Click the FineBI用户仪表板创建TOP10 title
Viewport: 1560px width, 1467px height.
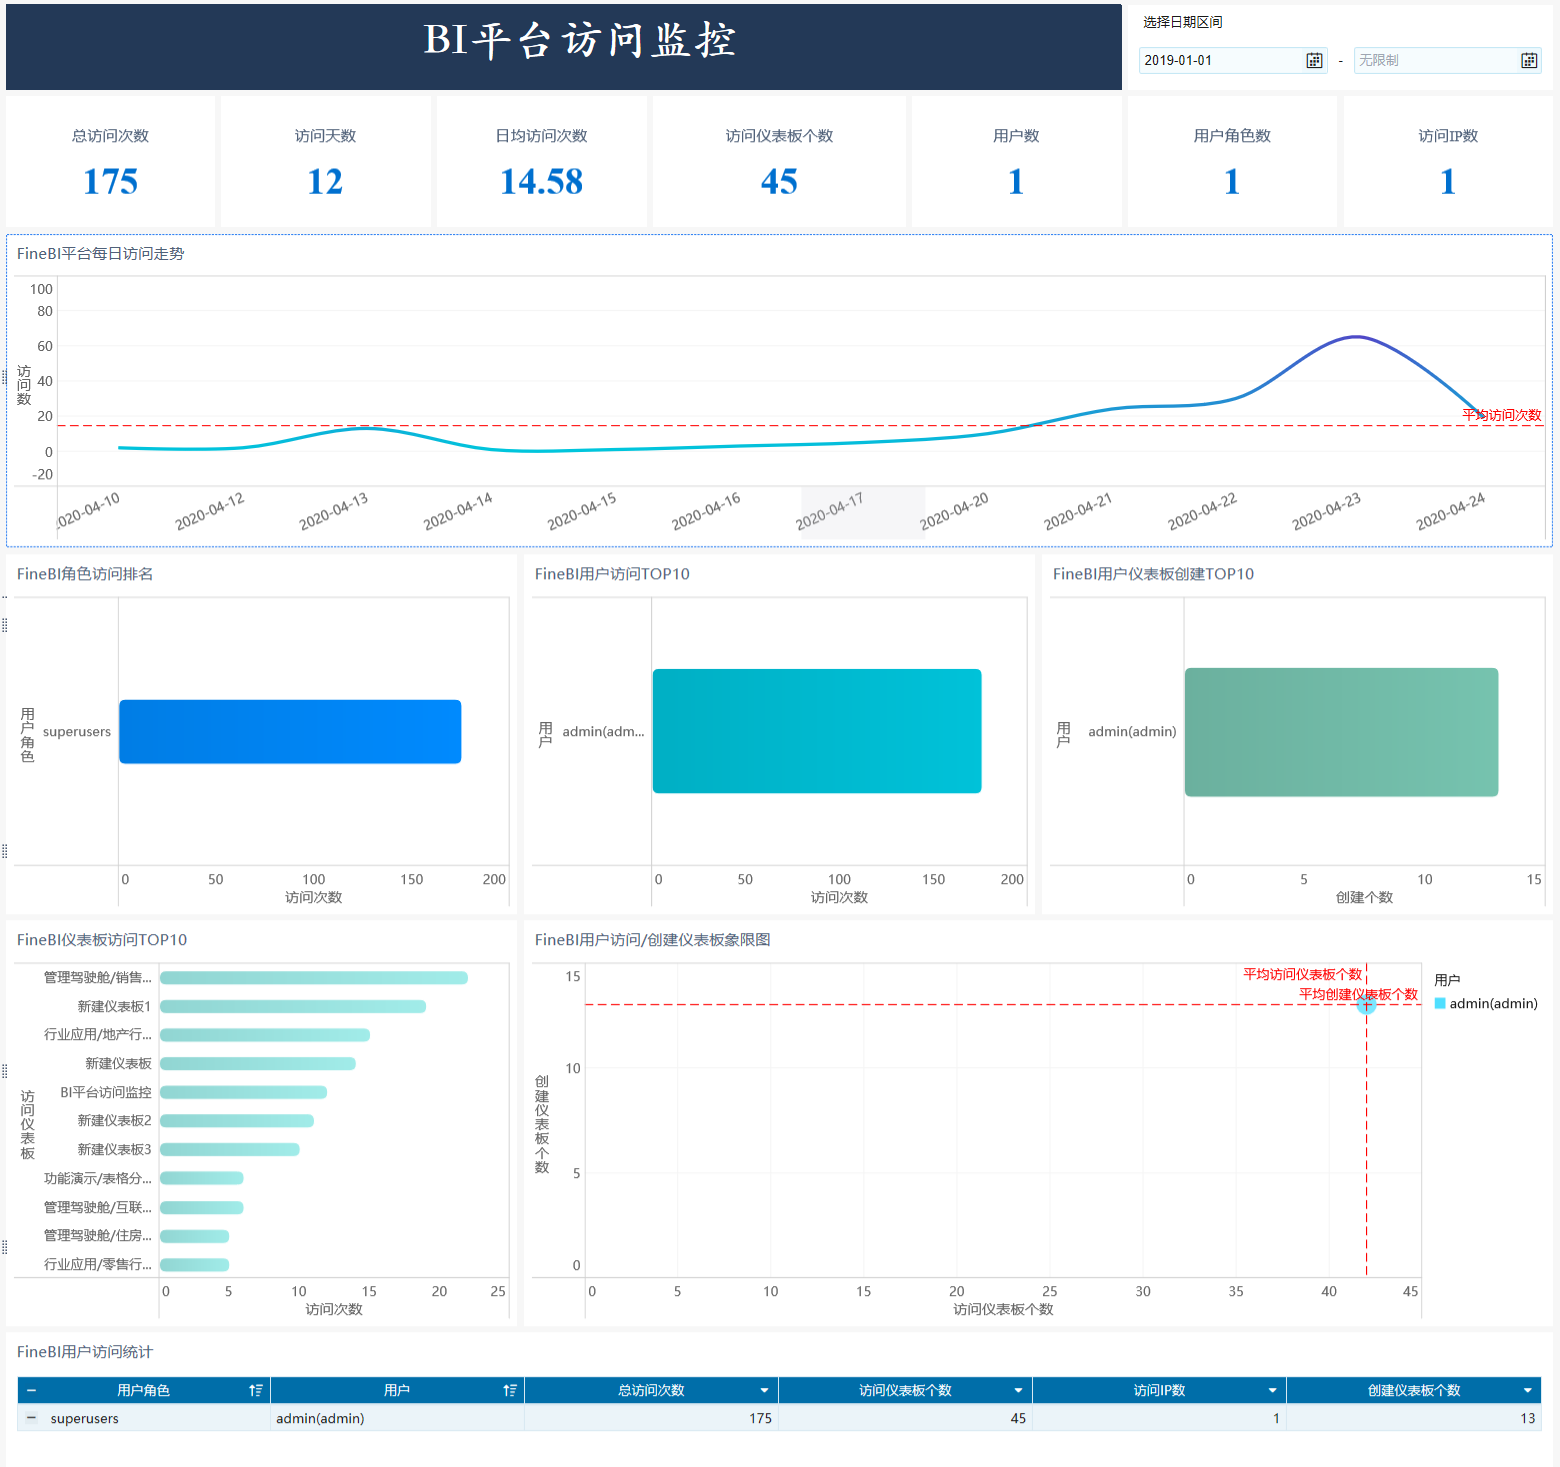click(1153, 574)
